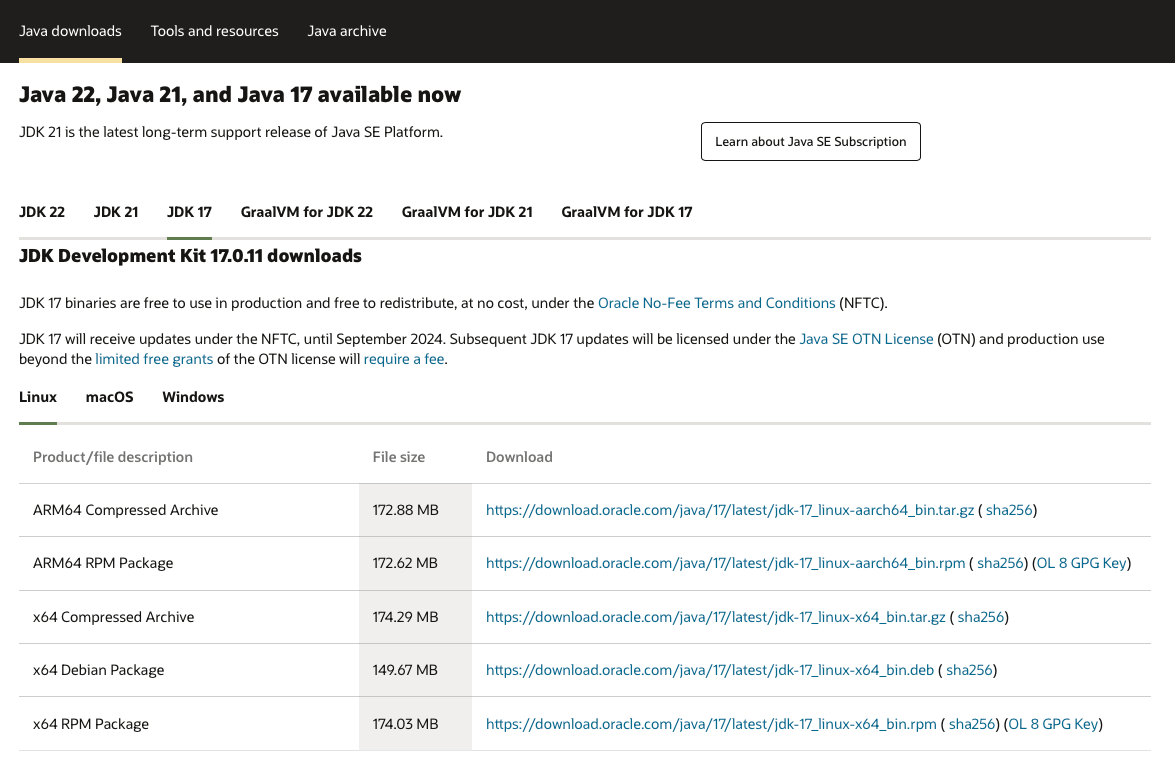Download the linux-x64 tar.gz archive link

[716, 617]
